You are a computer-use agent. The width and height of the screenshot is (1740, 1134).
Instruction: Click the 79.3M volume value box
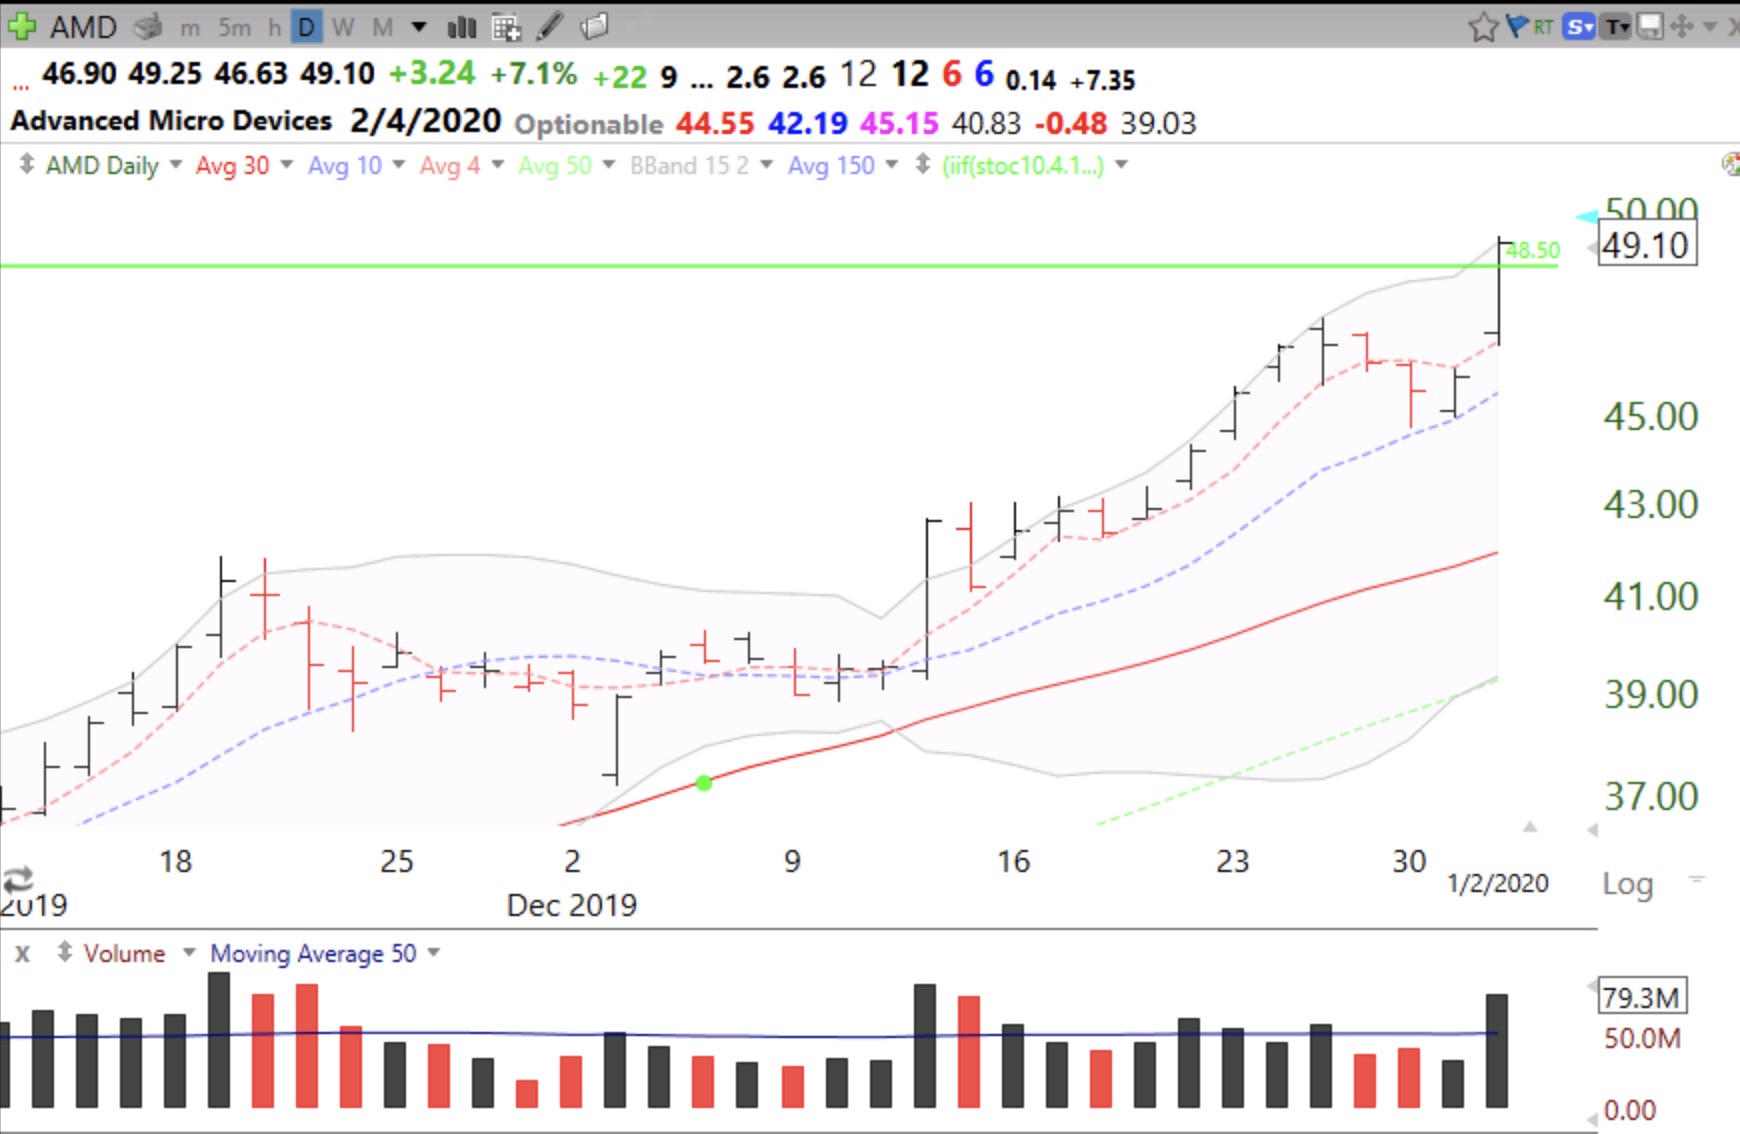click(x=1641, y=996)
